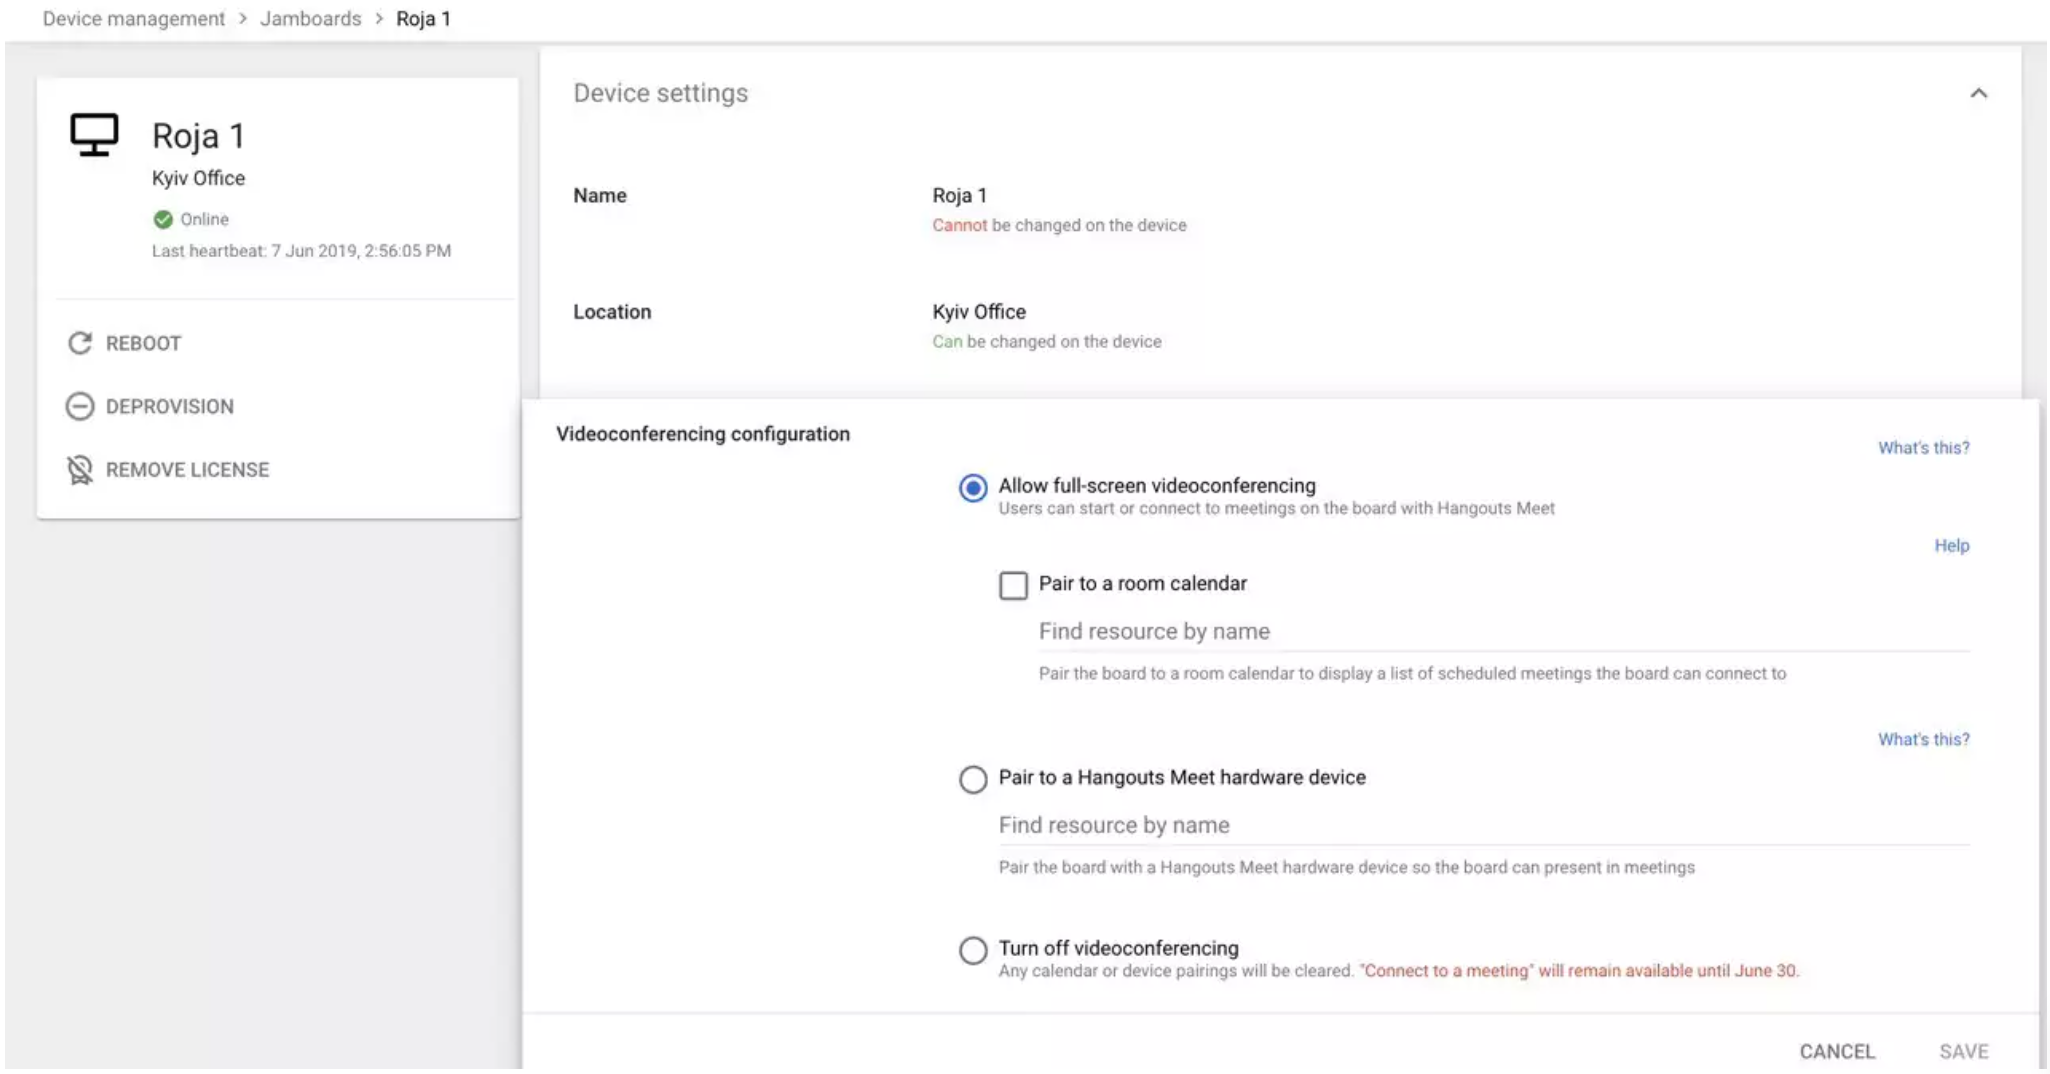The height and width of the screenshot is (1074, 2050).
Task: Click the red 'Connect to a meeting' notice text
Action: coord(1579,970)
